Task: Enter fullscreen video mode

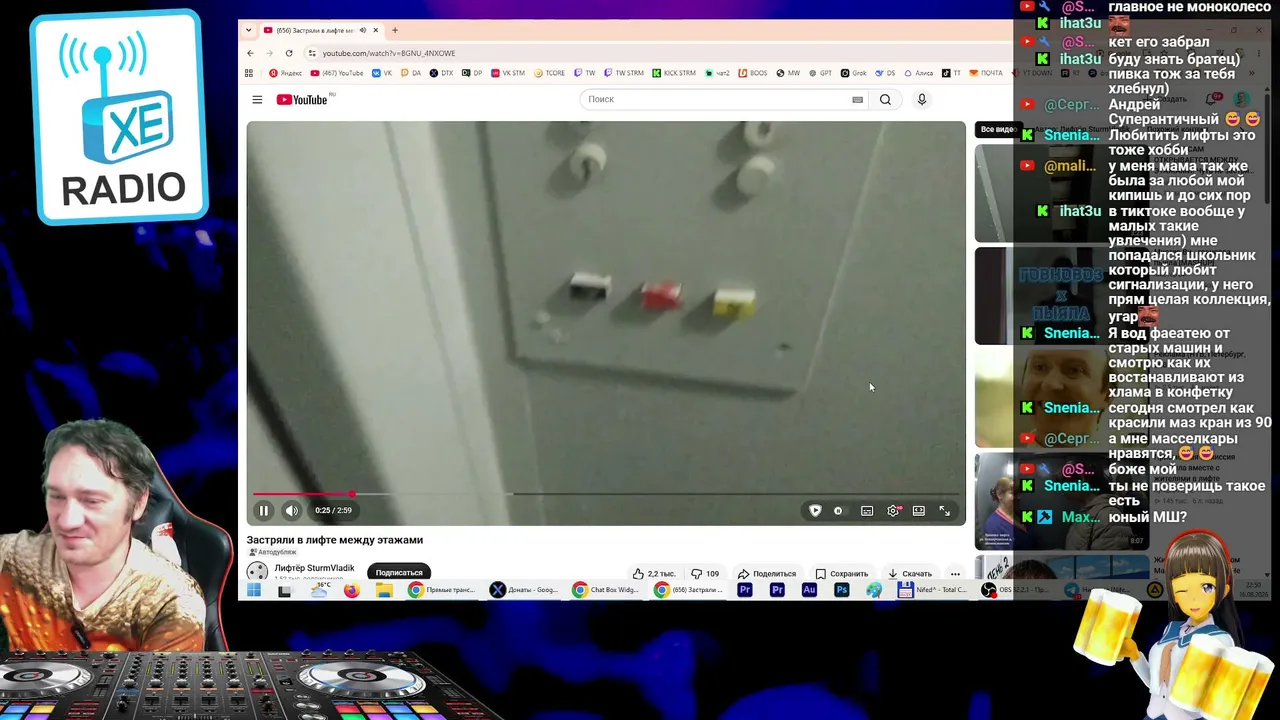Action: click(944, 511)
